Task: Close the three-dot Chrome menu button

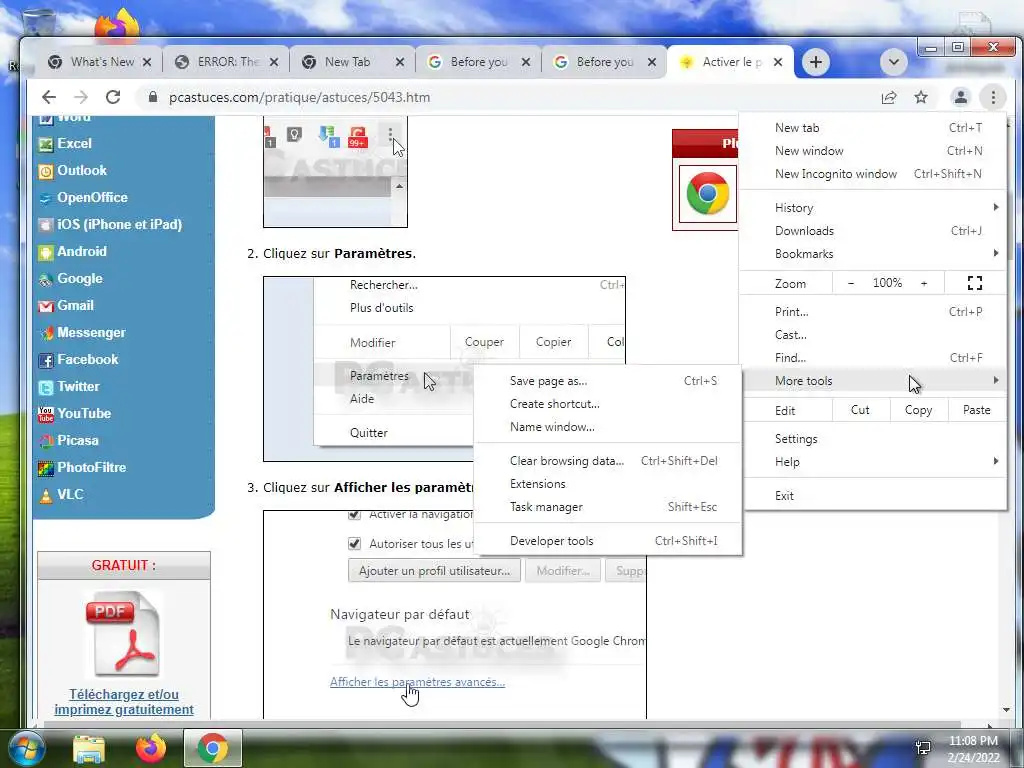Action: pos(993,97)
